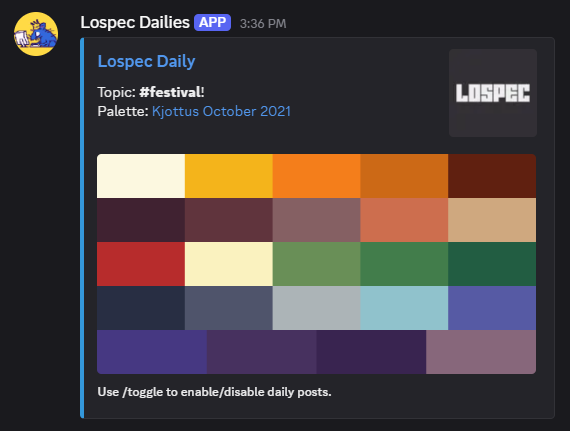
Task: Click the terracotta salmon color swatch
Action: click(404, 220)
